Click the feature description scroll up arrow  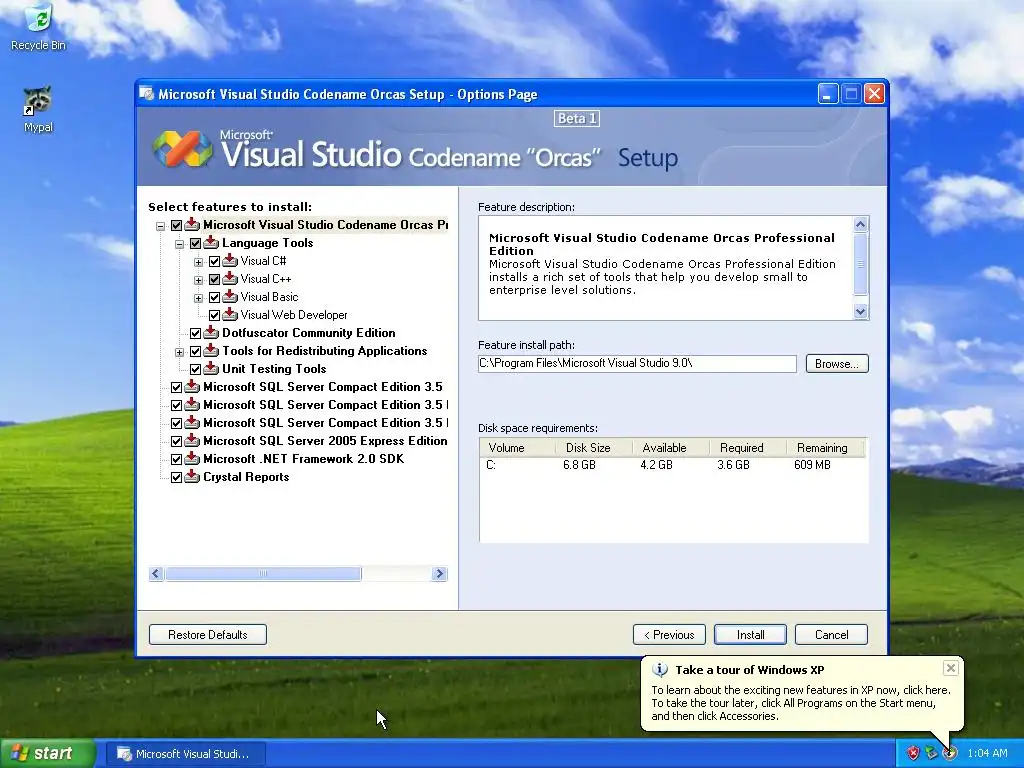click(x=861, y=225)
